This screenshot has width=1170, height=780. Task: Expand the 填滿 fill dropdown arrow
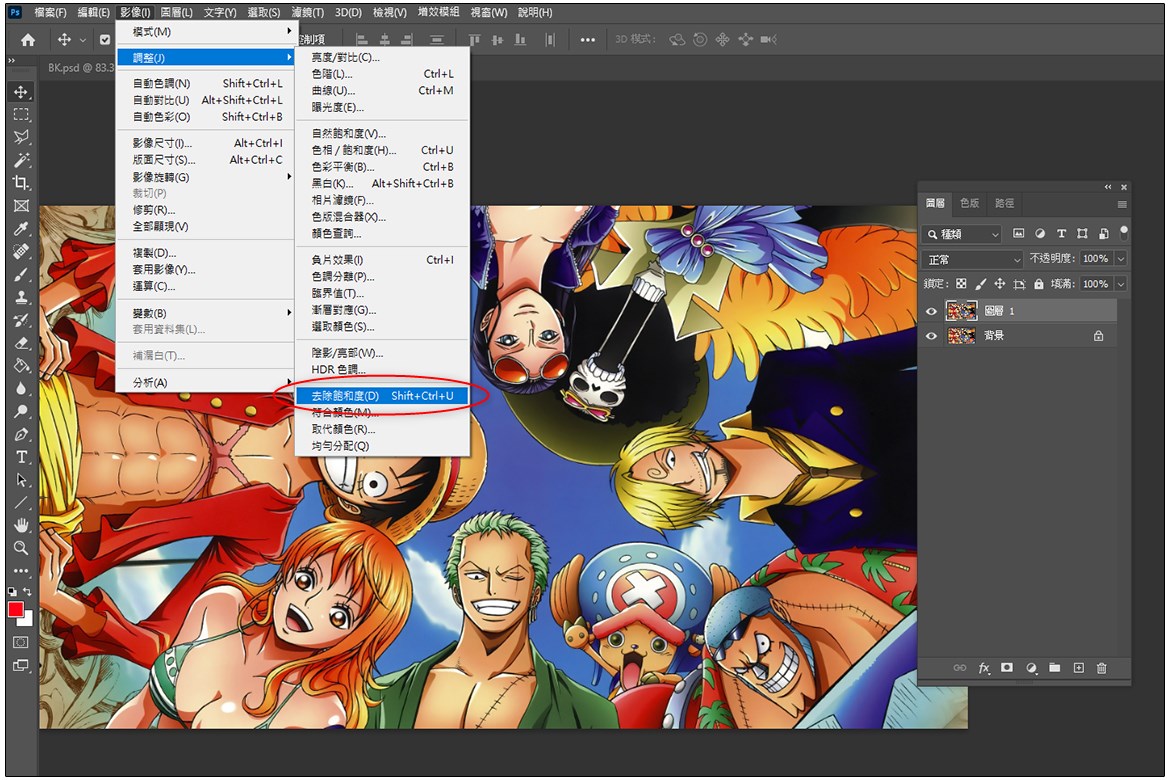click(1120, 284)
